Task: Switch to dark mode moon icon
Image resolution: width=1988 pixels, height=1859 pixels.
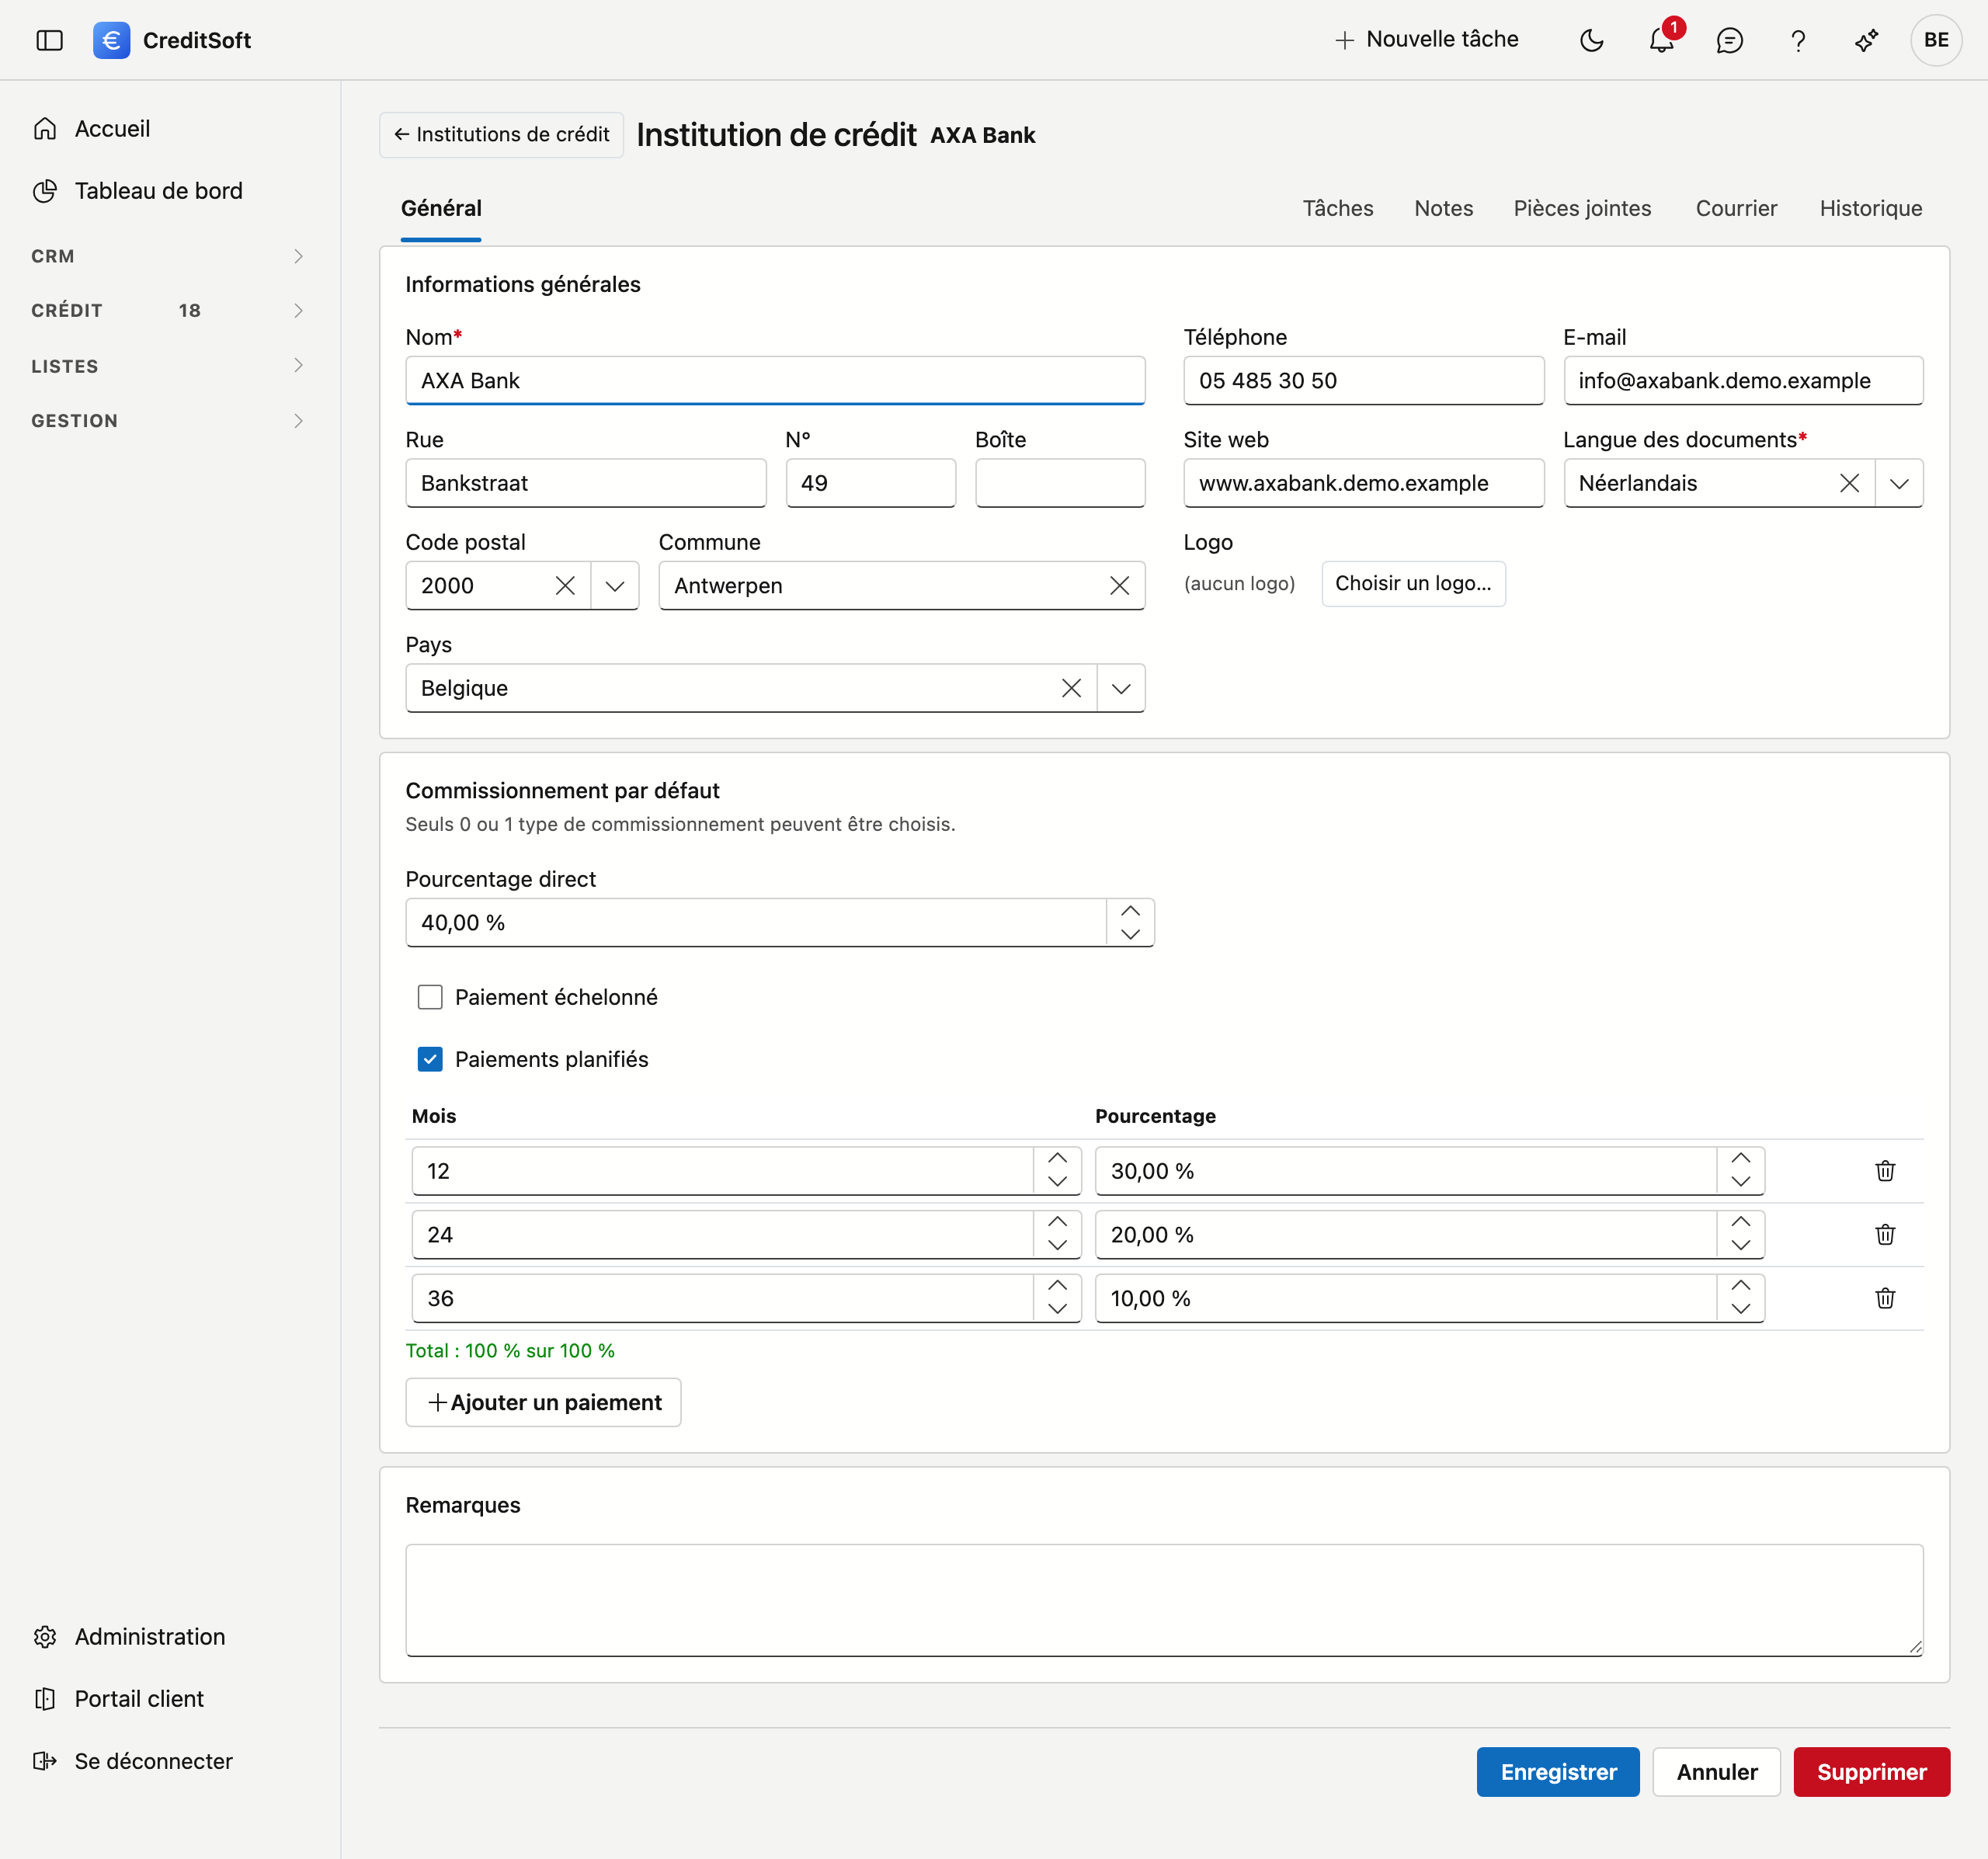Action: point(1591,40)
